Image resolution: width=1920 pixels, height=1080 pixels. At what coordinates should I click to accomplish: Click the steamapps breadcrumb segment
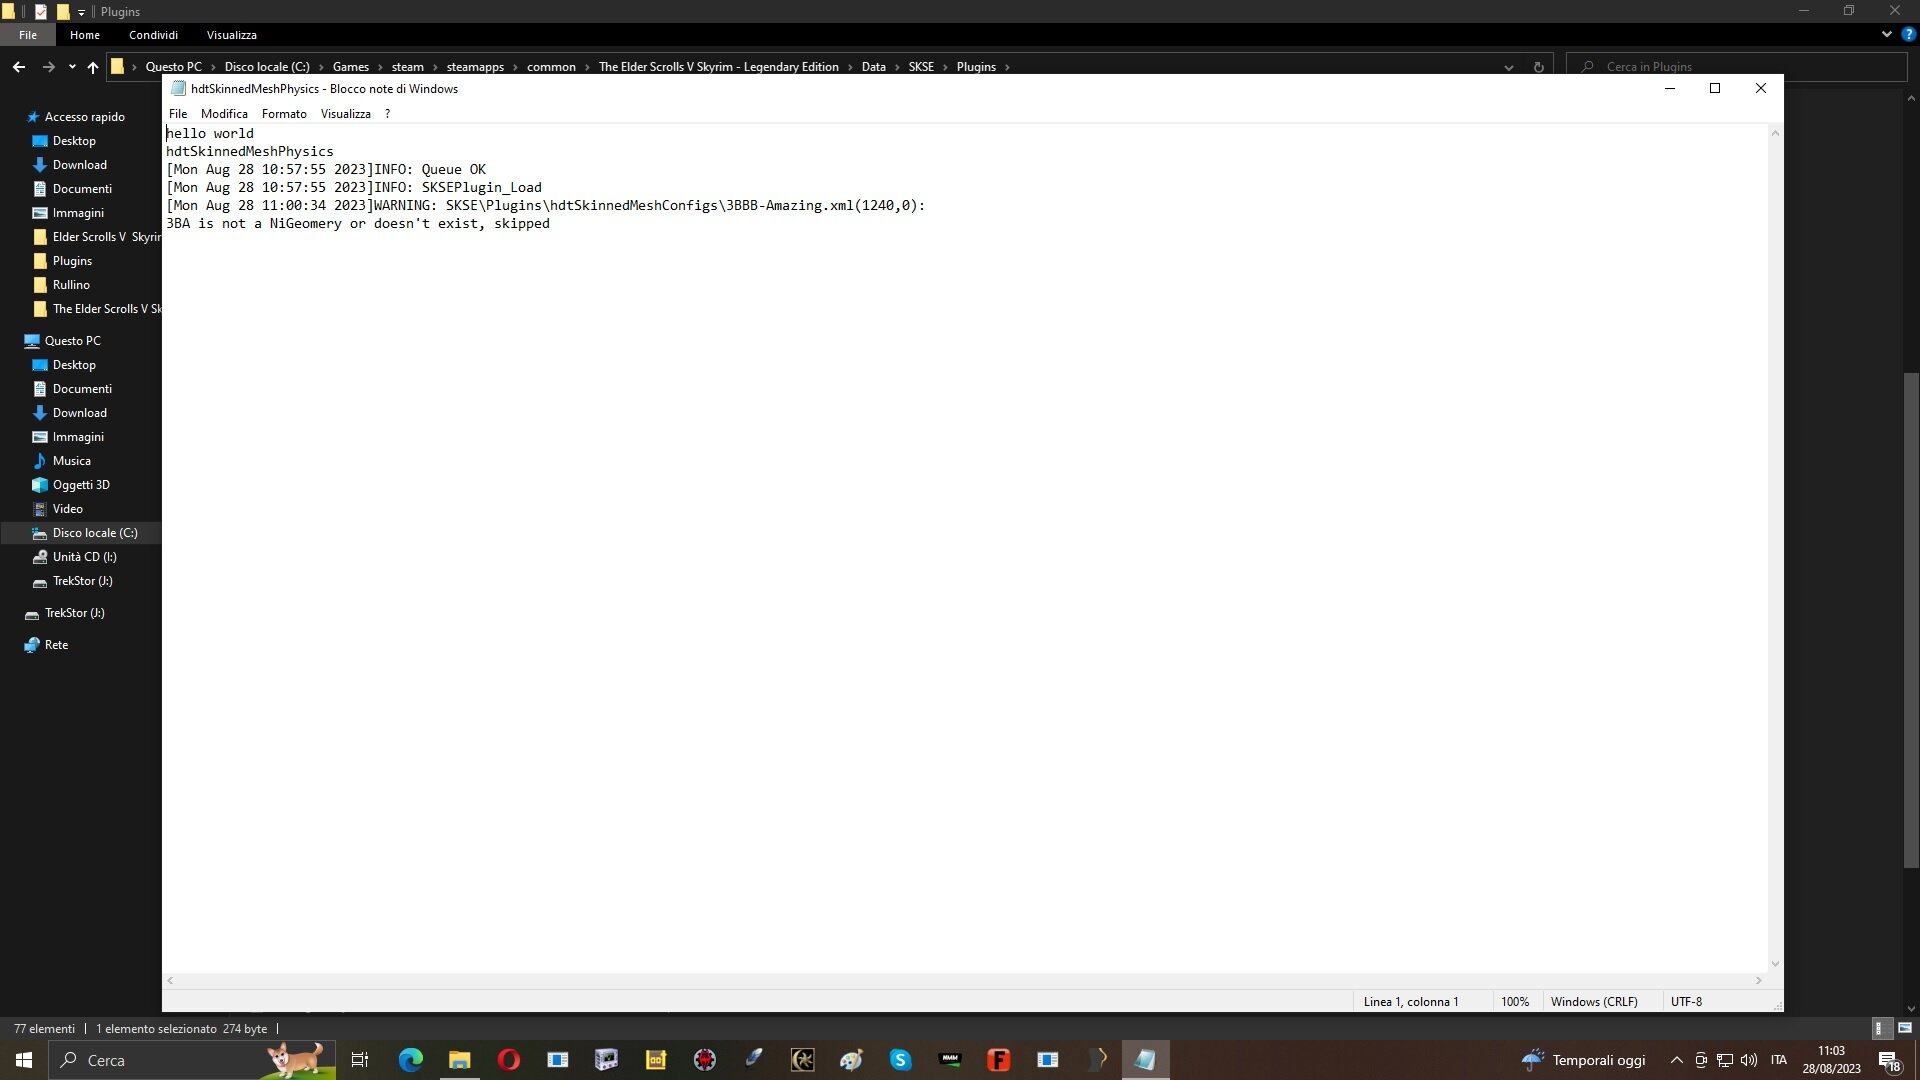[x=475, y=67]
